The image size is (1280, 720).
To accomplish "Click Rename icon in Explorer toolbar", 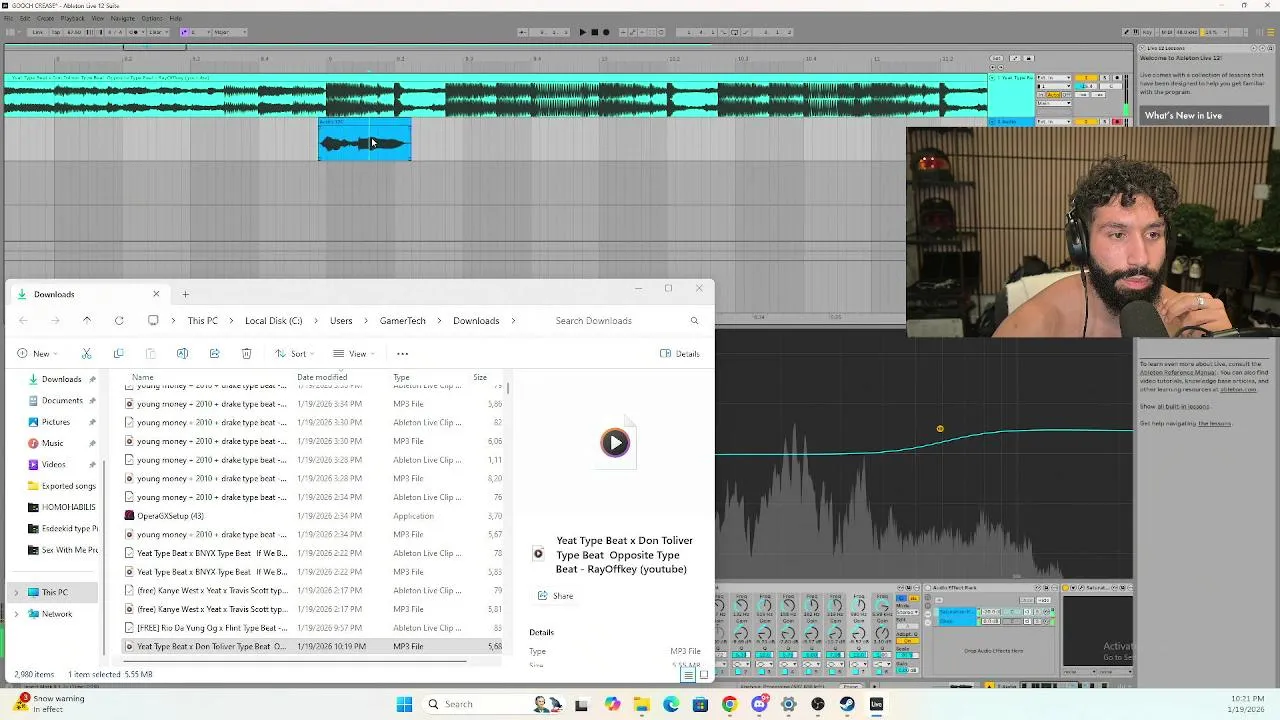I will (x=182, y=353).
